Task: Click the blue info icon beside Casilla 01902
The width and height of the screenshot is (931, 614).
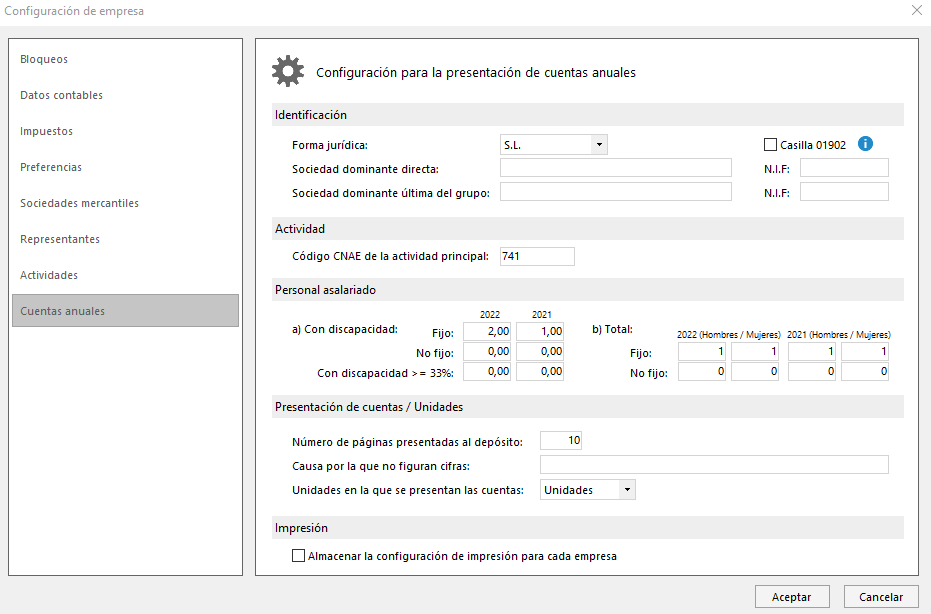Action: (x=865, y=144)
